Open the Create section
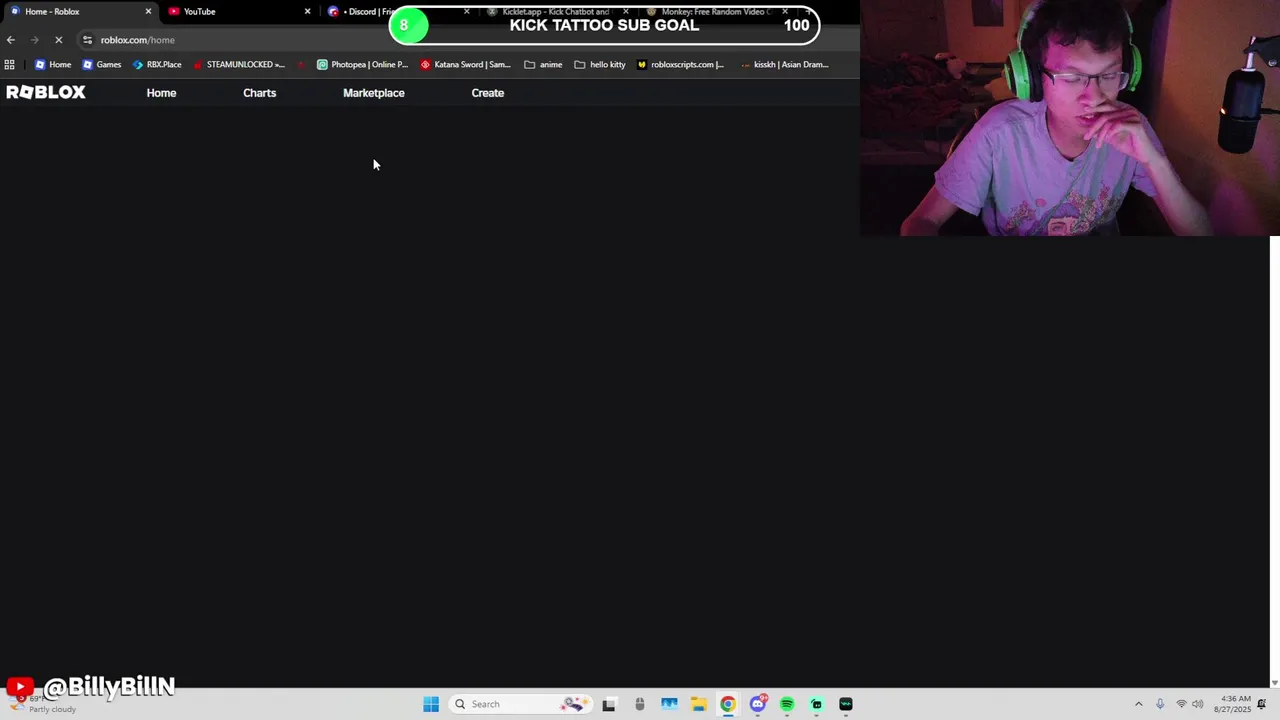The height and width of the screenshot is (720, 1280). click(x=487, y=93)
